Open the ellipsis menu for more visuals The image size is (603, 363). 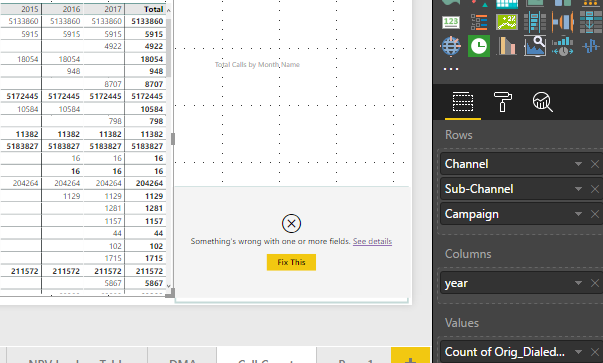point(451,69)
